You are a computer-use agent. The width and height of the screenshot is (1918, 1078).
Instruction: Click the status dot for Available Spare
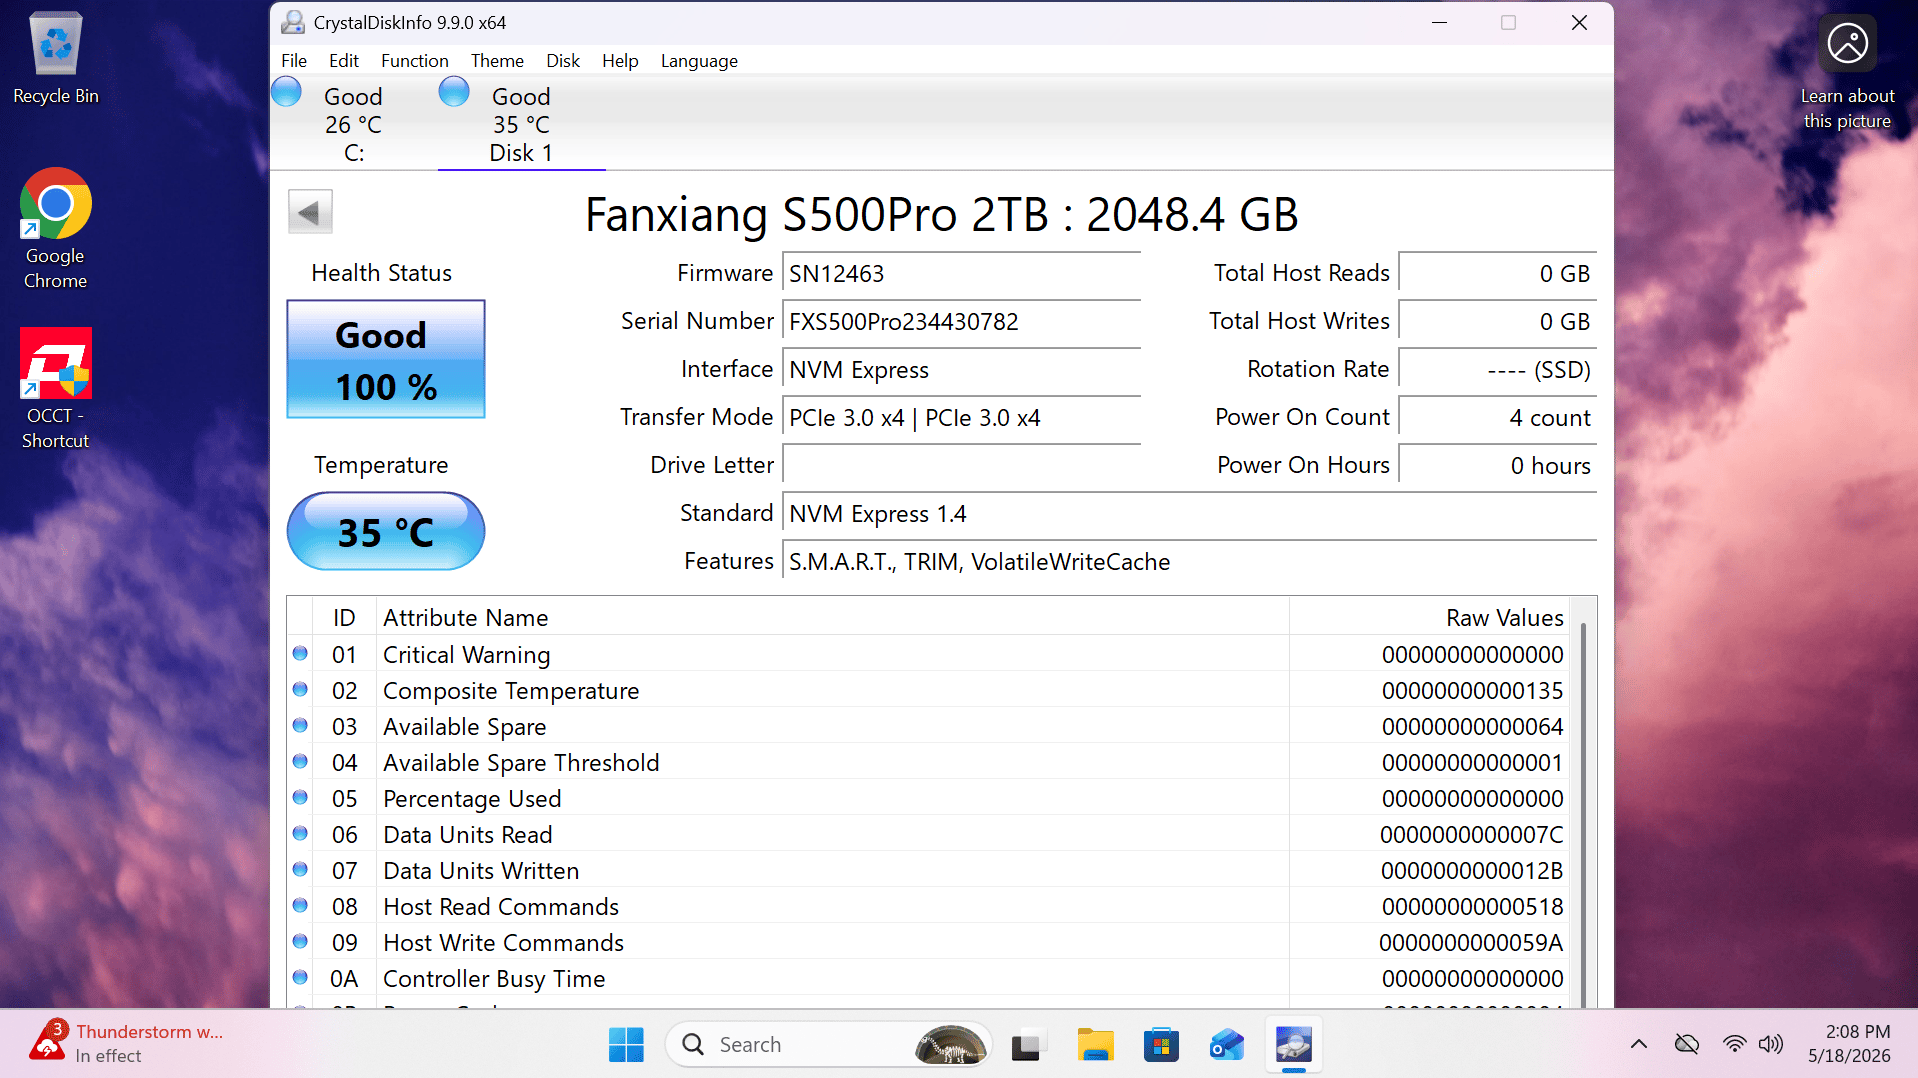300,725
